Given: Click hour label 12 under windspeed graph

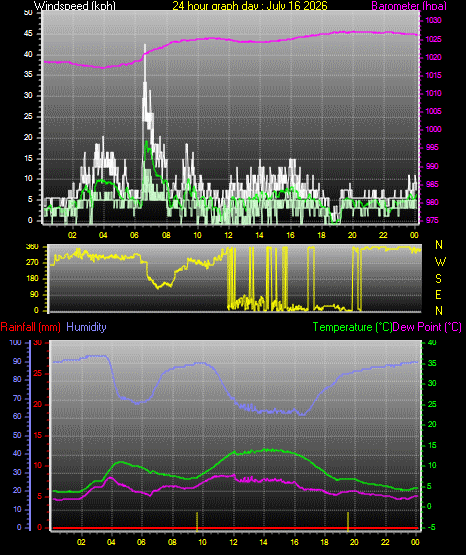Looking at the screenshot, I should pyautogui.click(x=228, y=235).
